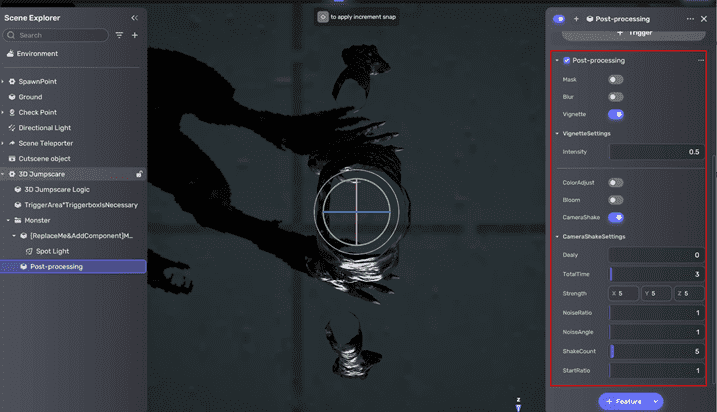The image size is (717, 412).
Task: Select Directional Light in Scene Explorer
Action: click(x=44, y=128)
